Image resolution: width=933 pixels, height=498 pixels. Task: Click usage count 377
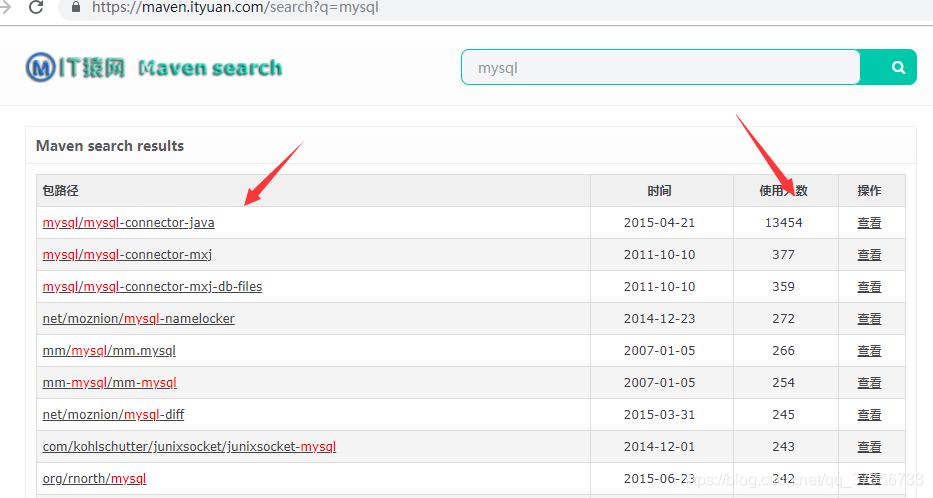[784, 255]
